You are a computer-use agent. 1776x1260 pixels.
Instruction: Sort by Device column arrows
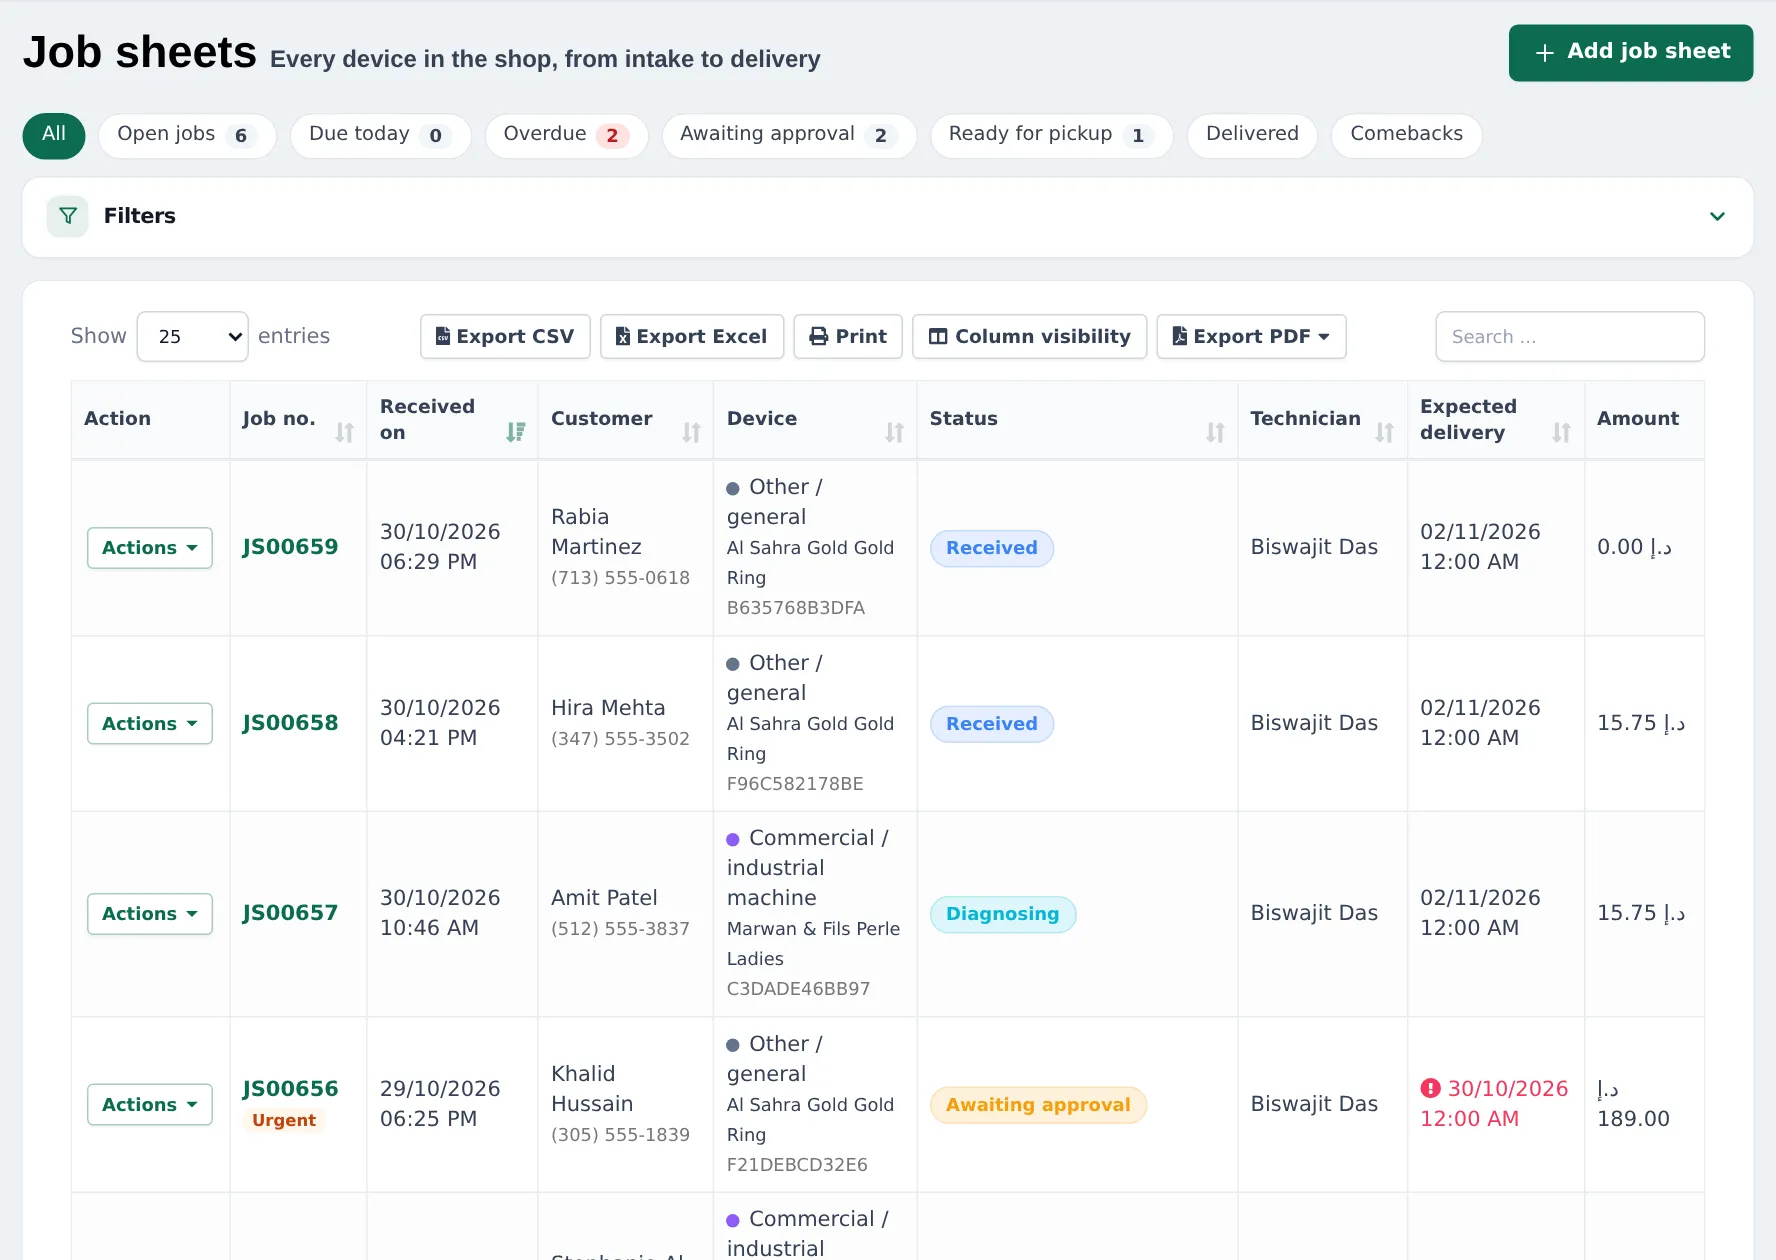pos(895,432)
